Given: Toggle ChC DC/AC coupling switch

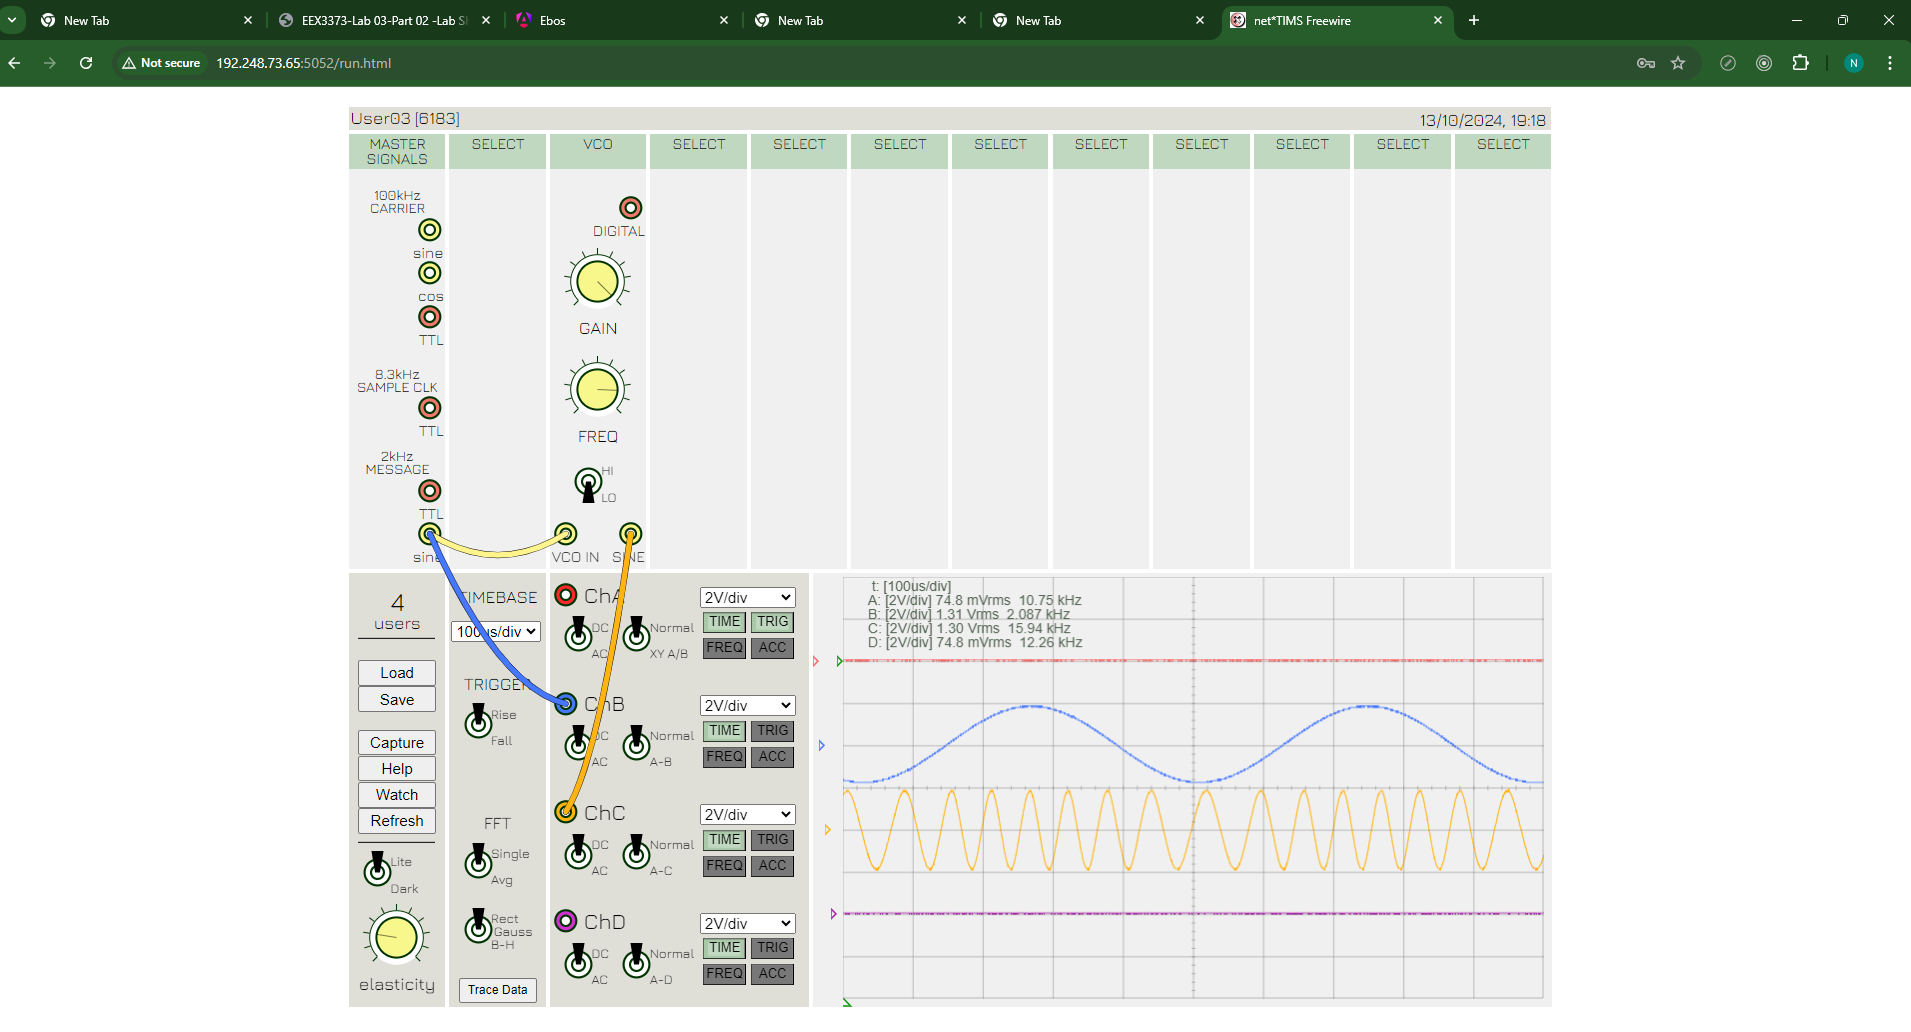Looking at the screenshot, I should pos(578,852).
